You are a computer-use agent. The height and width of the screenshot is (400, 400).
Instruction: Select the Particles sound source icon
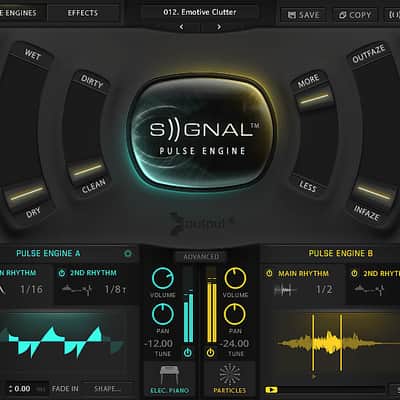point(230,375)
